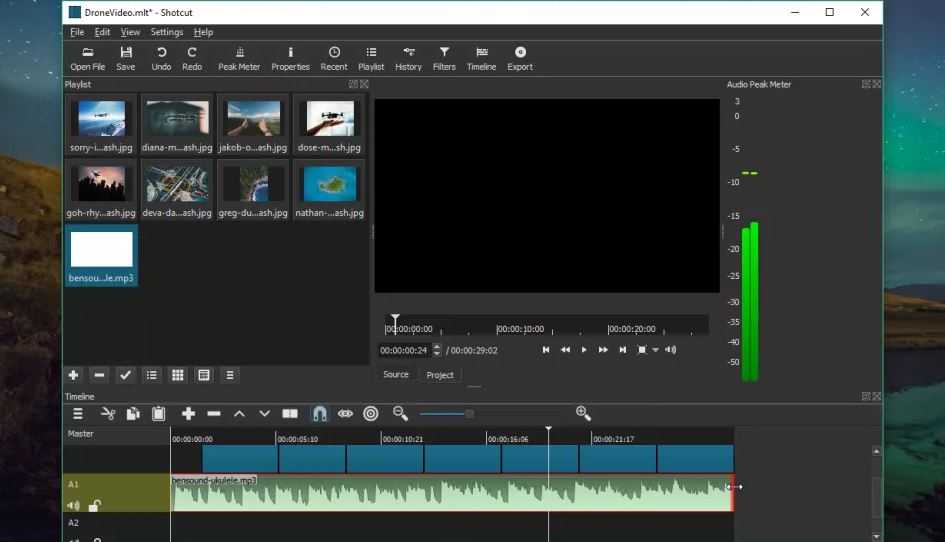Switch to the Project tab
945x542 pixels.
tap(440, 375)
